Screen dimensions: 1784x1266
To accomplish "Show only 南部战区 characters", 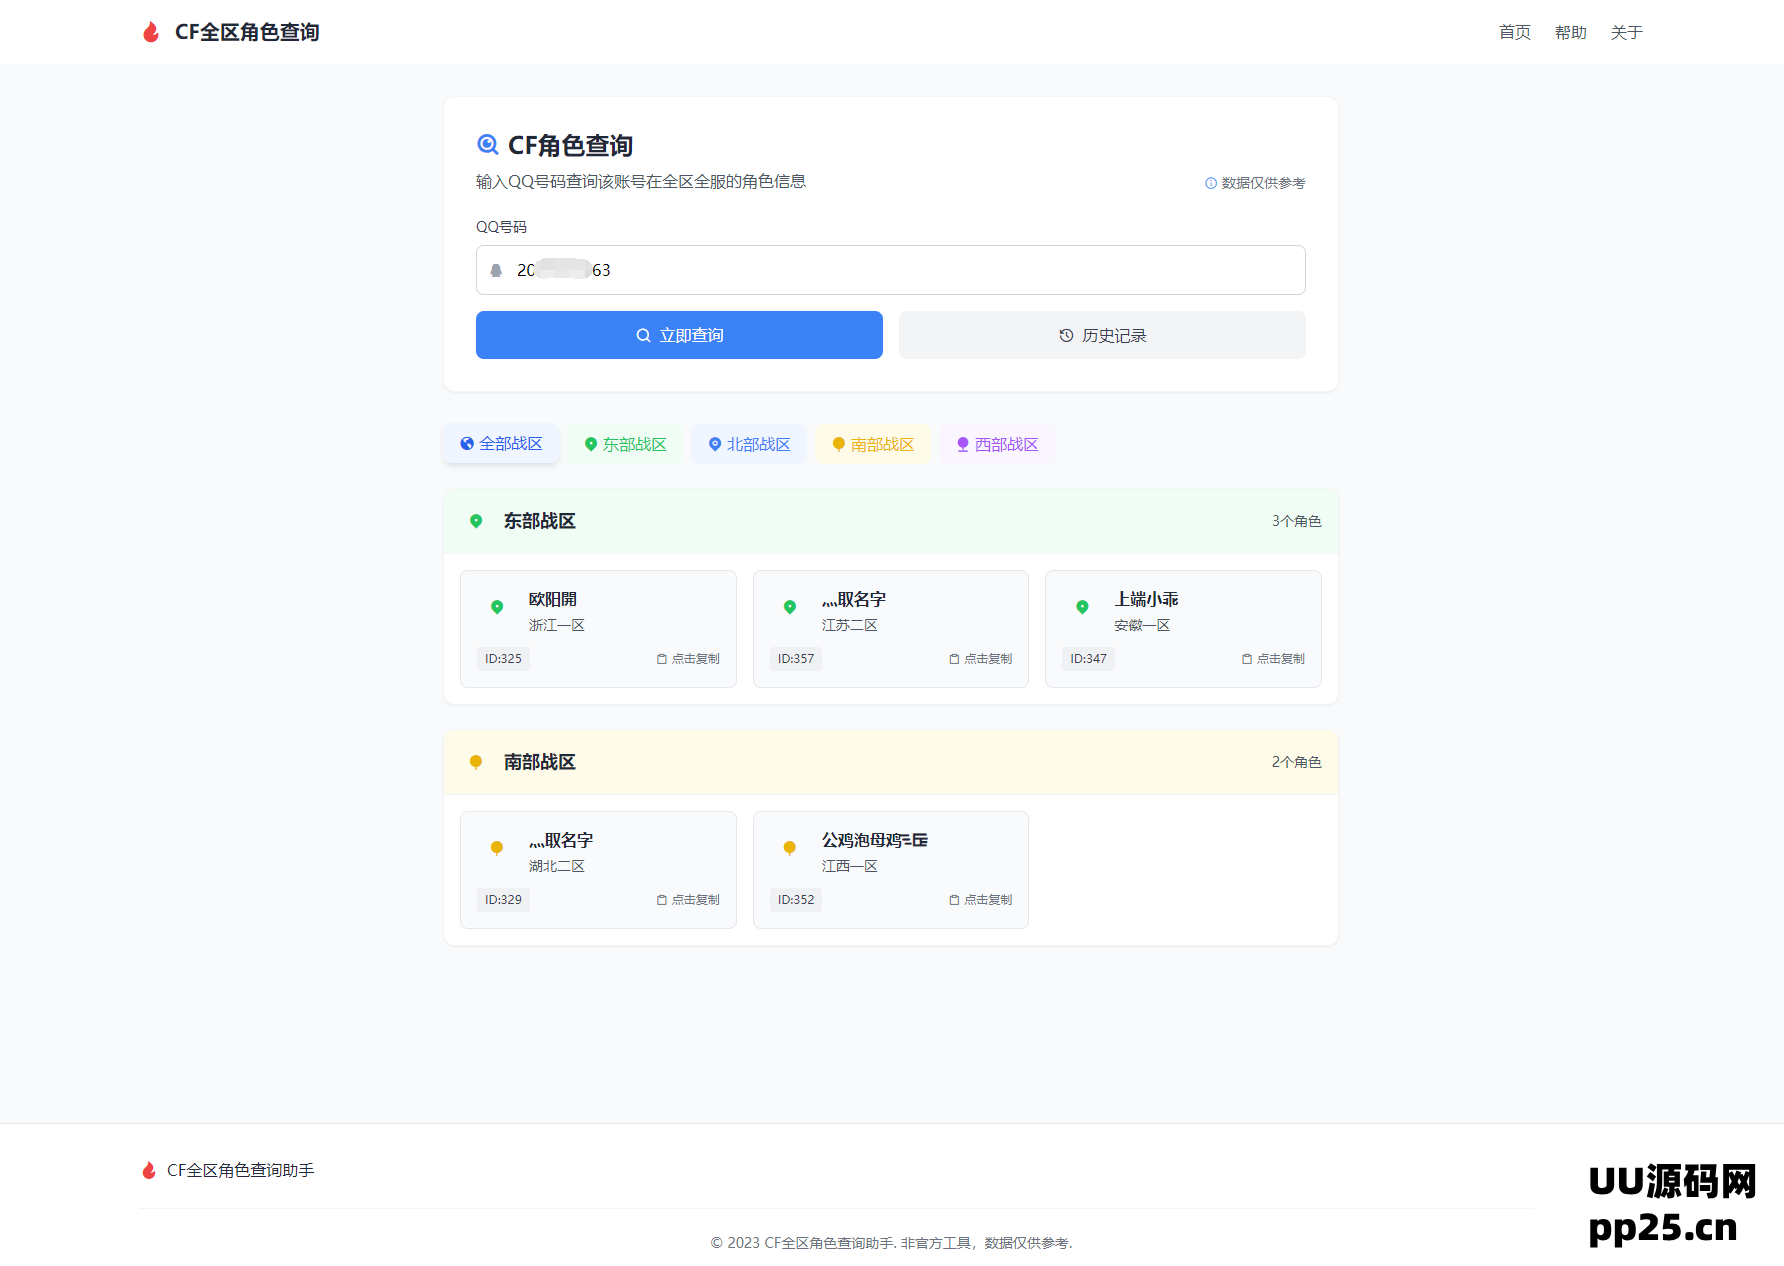I will pyautogui.click(x=873, y=444).
